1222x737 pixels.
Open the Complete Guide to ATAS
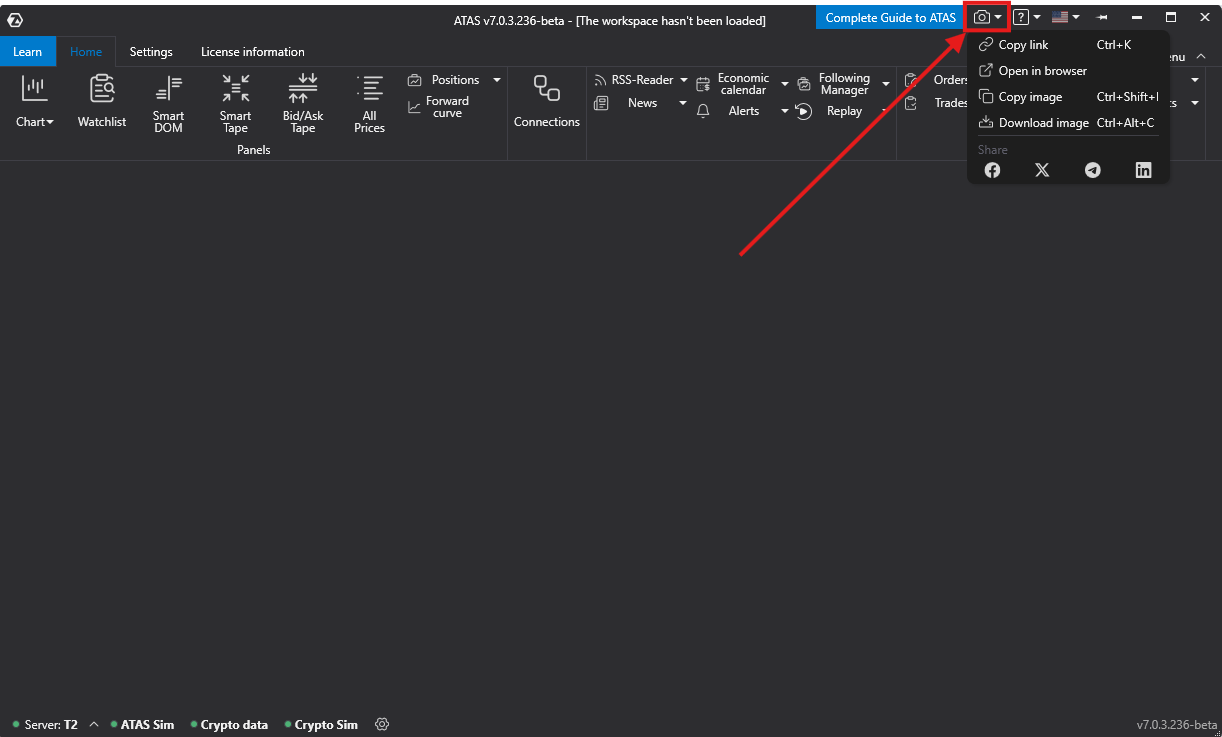tap(891, 18)
